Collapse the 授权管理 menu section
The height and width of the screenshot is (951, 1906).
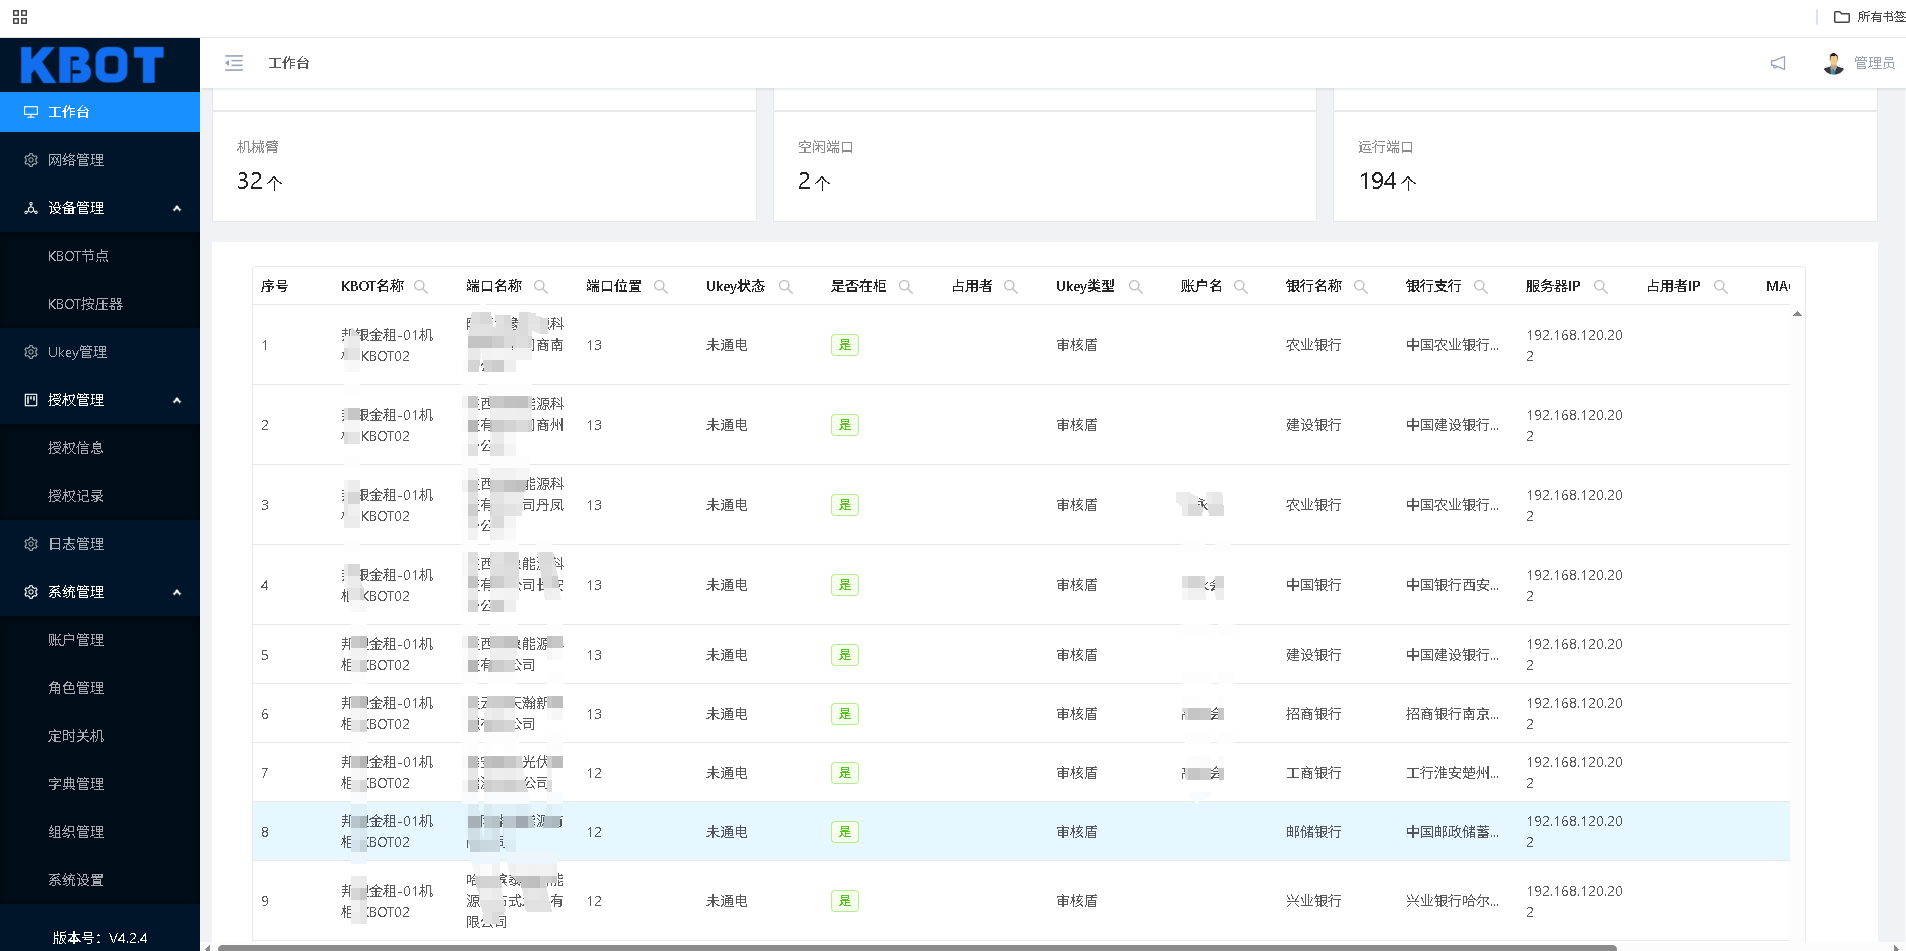(x=177, y=400)
